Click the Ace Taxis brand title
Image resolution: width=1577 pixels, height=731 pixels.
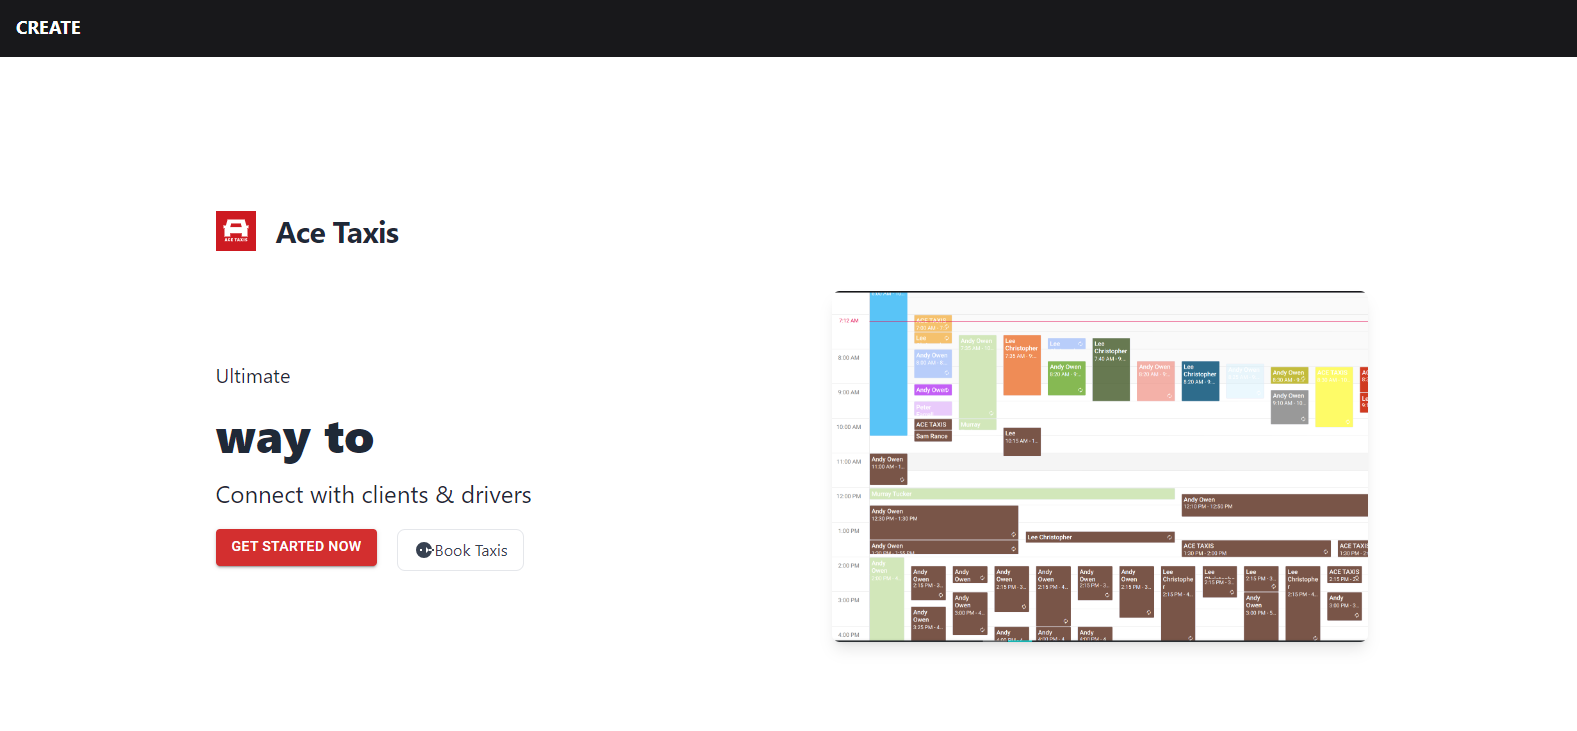(x=337, y=233)
